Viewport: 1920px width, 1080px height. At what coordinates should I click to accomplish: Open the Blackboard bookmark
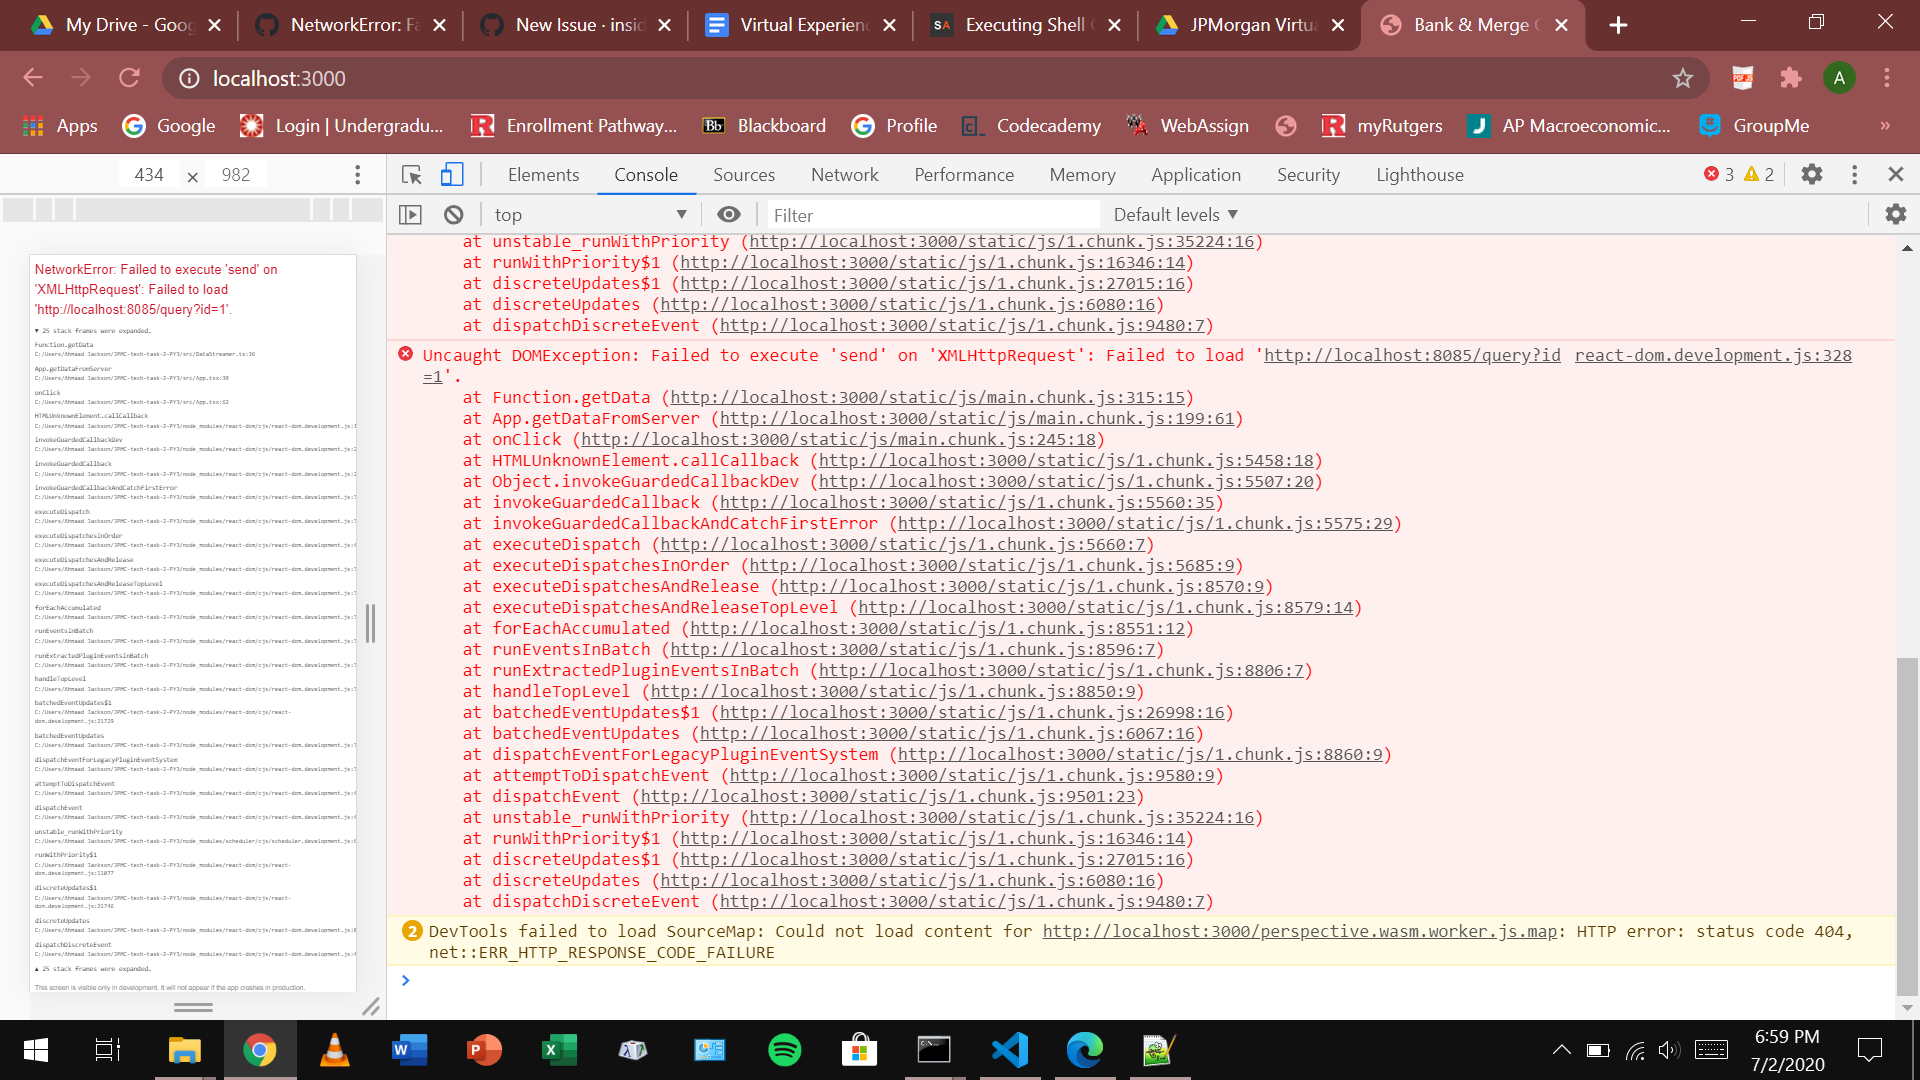coord(764,126)
